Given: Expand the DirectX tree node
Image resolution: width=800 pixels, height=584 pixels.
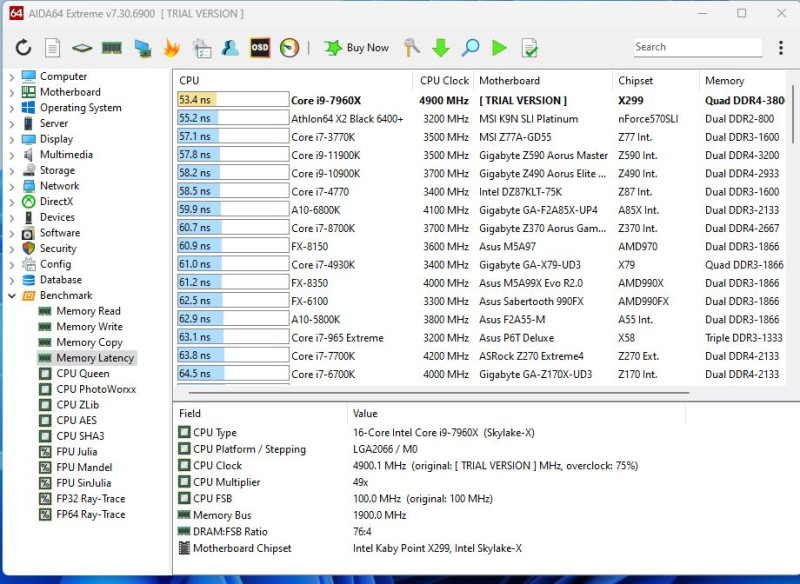Looking at the screenshot, I should (x=12, y=202).
